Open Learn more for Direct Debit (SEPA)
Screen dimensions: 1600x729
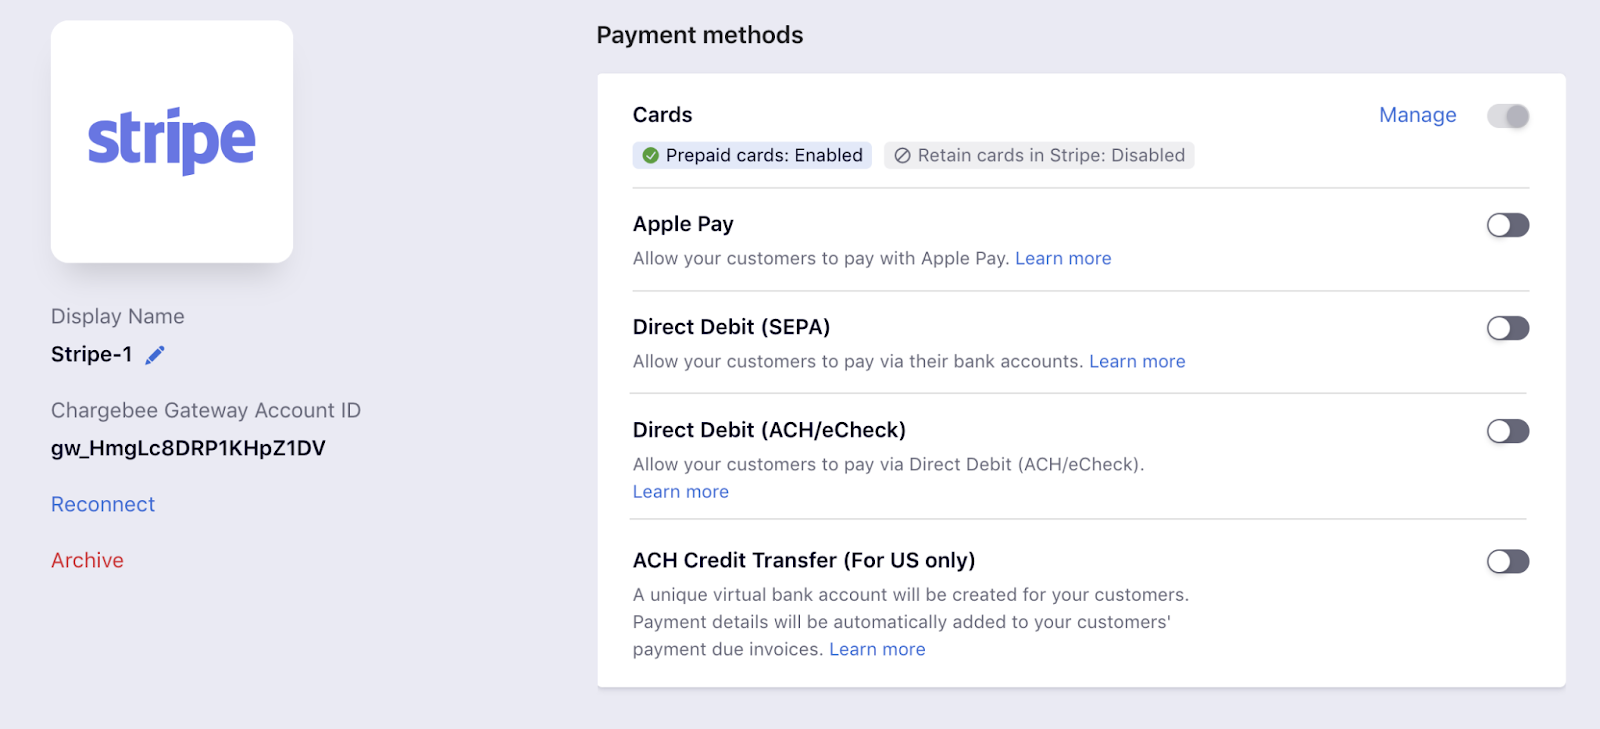[1137, 362]
